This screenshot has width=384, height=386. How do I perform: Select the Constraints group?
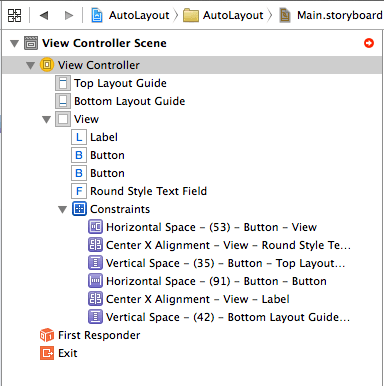[x=120, y=209]
